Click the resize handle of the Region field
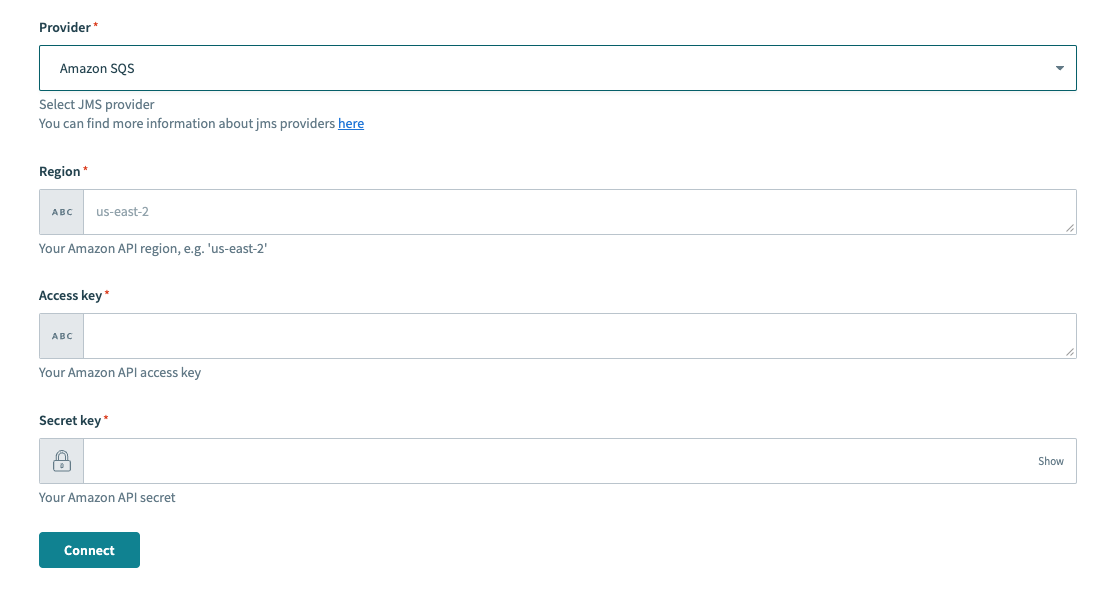Viewport: 1103px width, 603px height. coord(1072,231)
